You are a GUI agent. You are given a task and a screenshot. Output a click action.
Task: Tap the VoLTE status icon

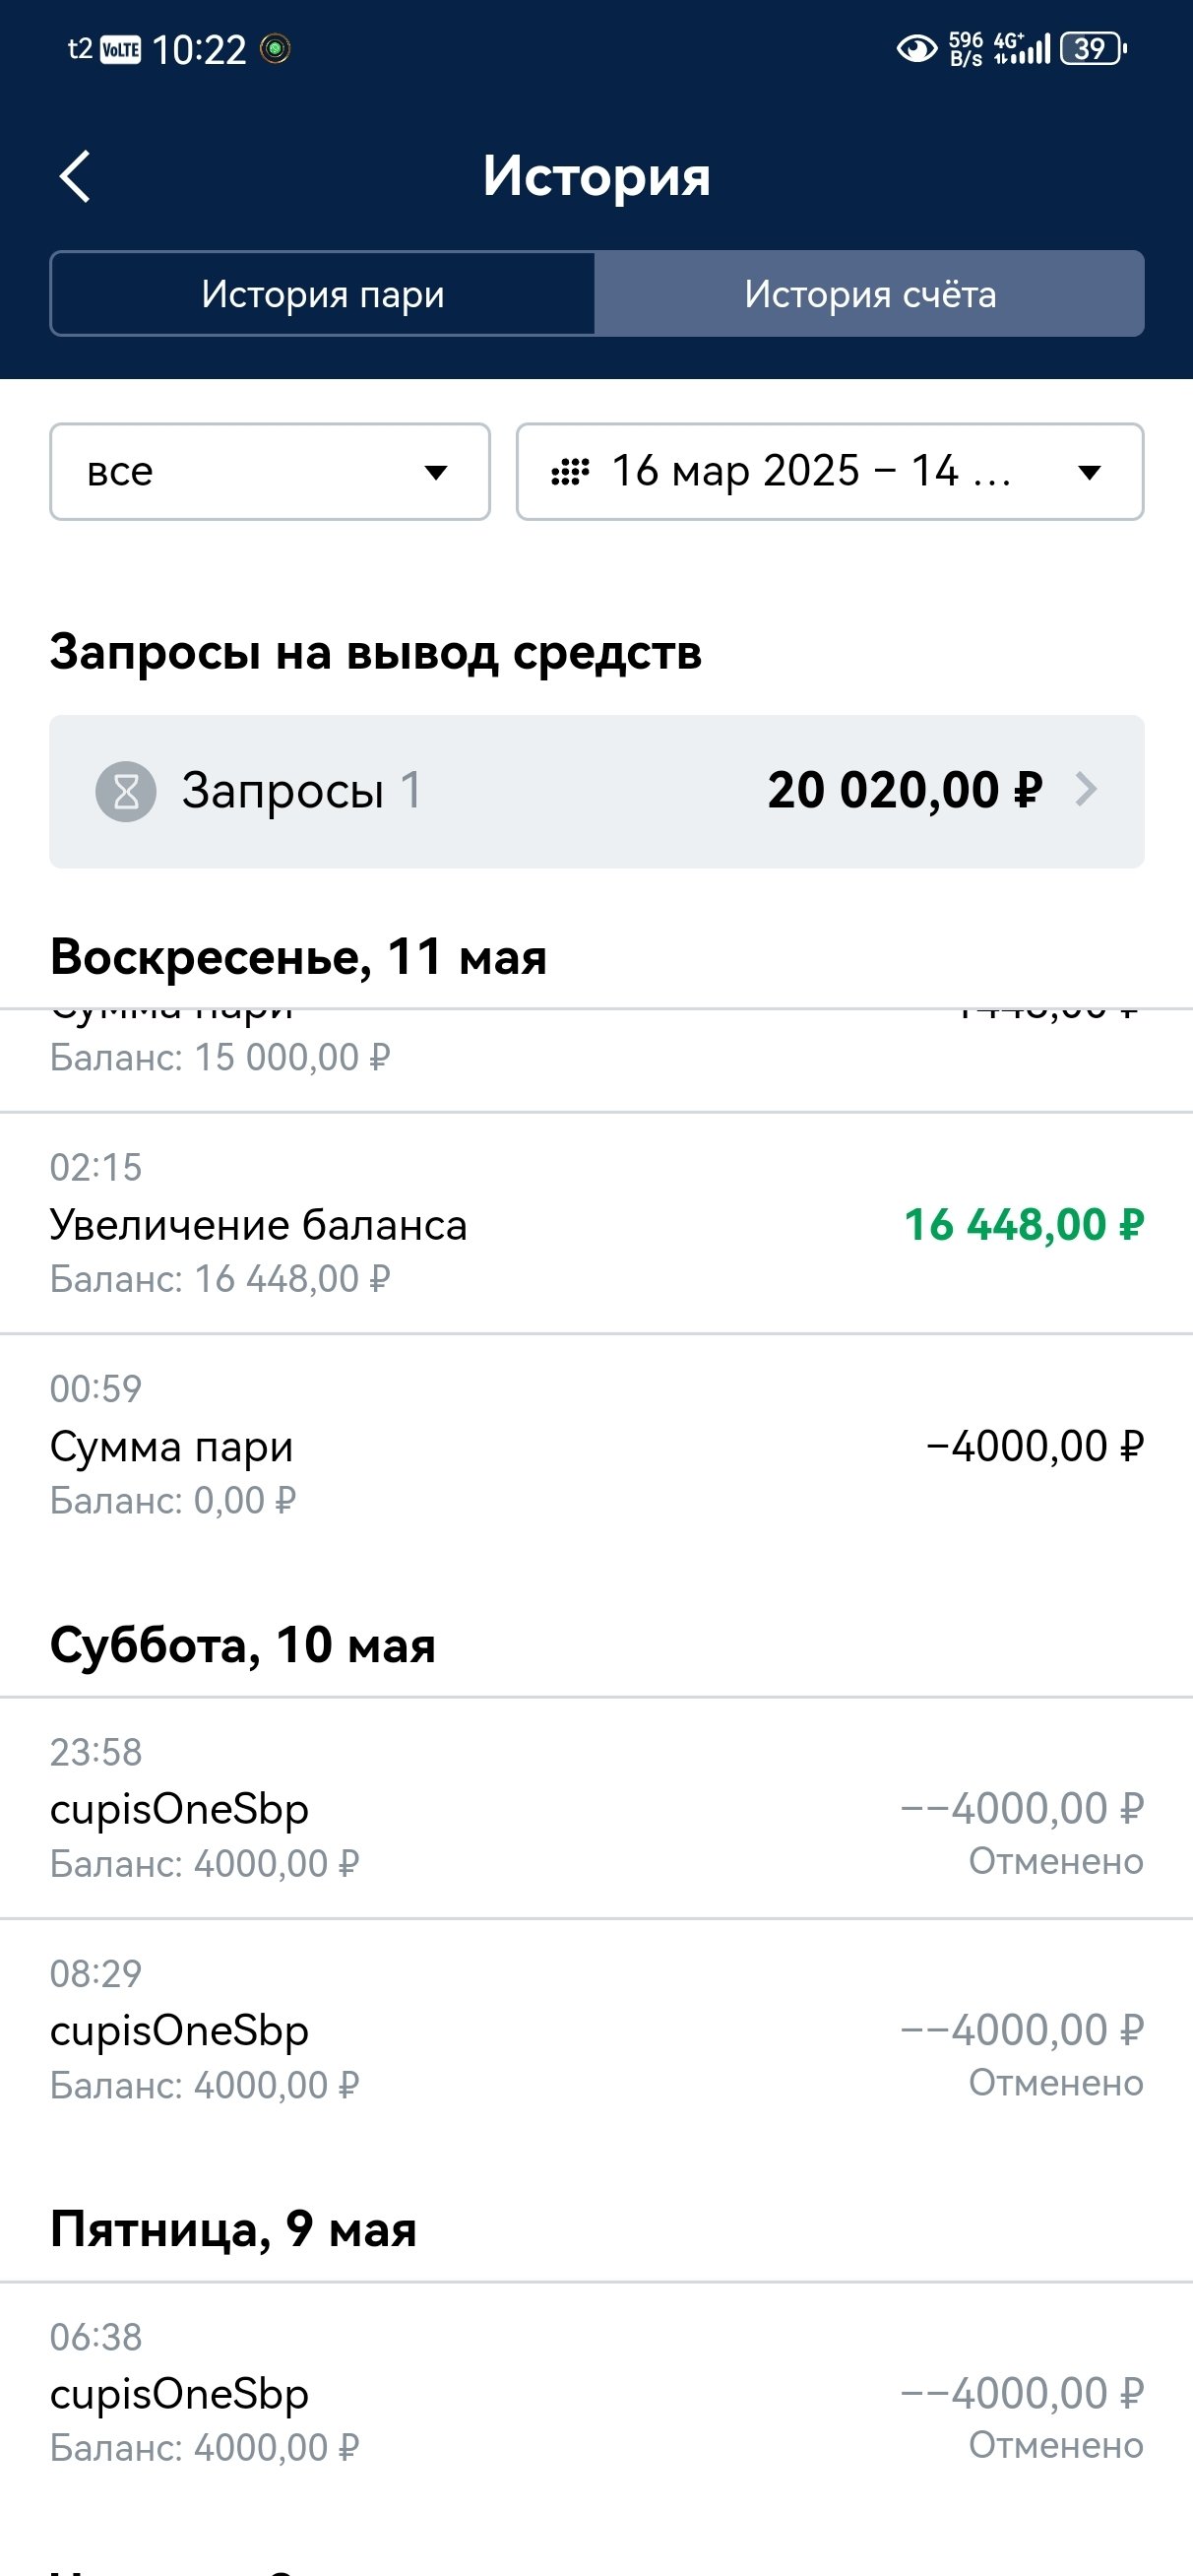click(121, 49)
